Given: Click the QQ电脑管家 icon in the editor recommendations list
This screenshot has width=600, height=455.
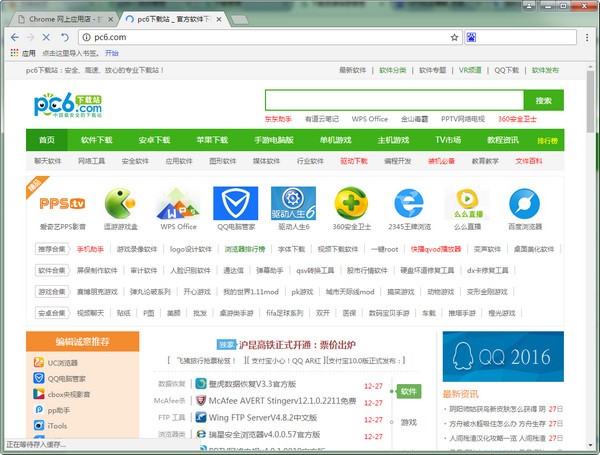Looking at the screenshot, I should [39, 378].
